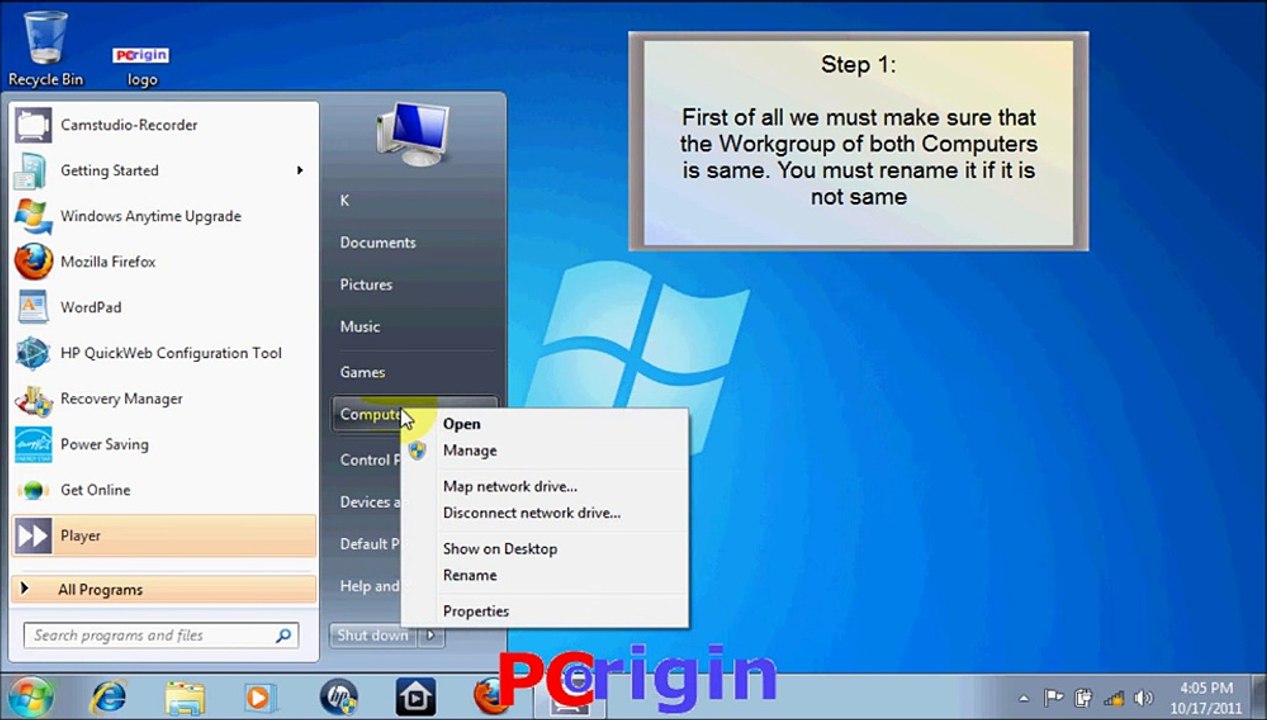The width and height of the screenshot is (1267, 720).
Task: Open Music from Start menu
Action: tap(360, 327)
